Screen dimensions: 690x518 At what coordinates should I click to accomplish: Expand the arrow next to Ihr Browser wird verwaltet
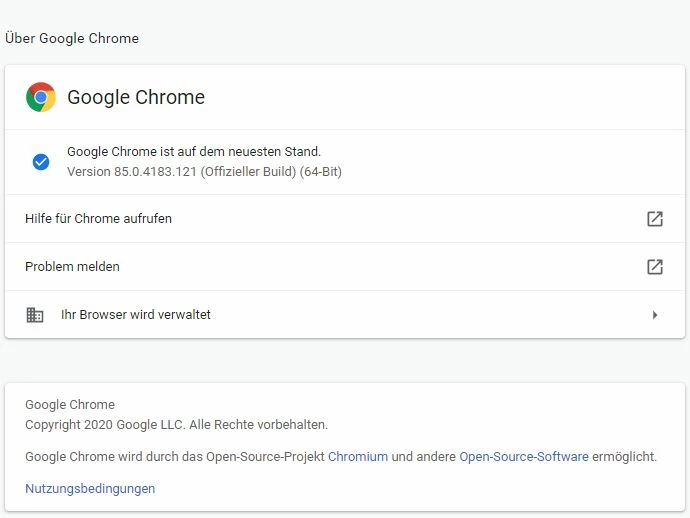click(655, 315)
